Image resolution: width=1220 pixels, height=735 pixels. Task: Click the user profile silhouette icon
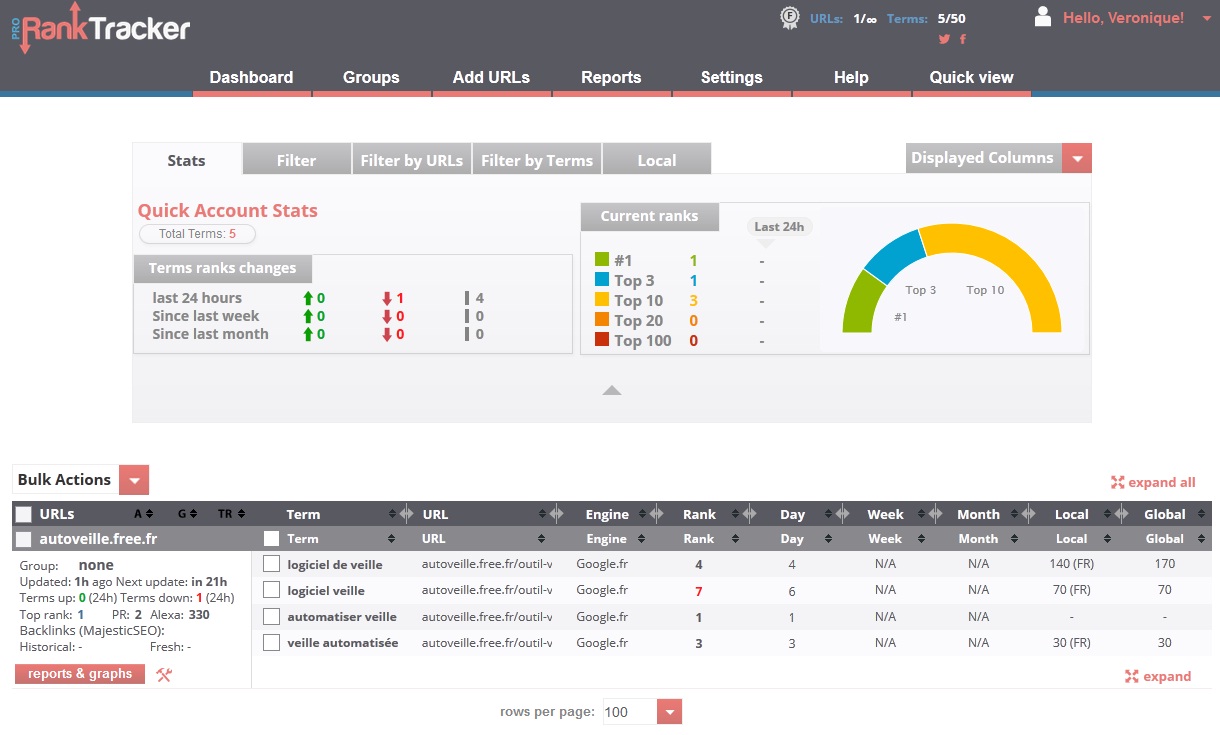click(1043, 17)
